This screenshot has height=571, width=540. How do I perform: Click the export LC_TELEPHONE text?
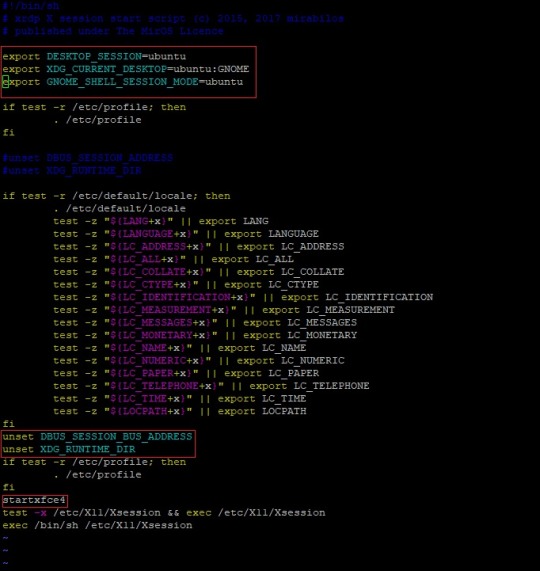coord(310,386)
